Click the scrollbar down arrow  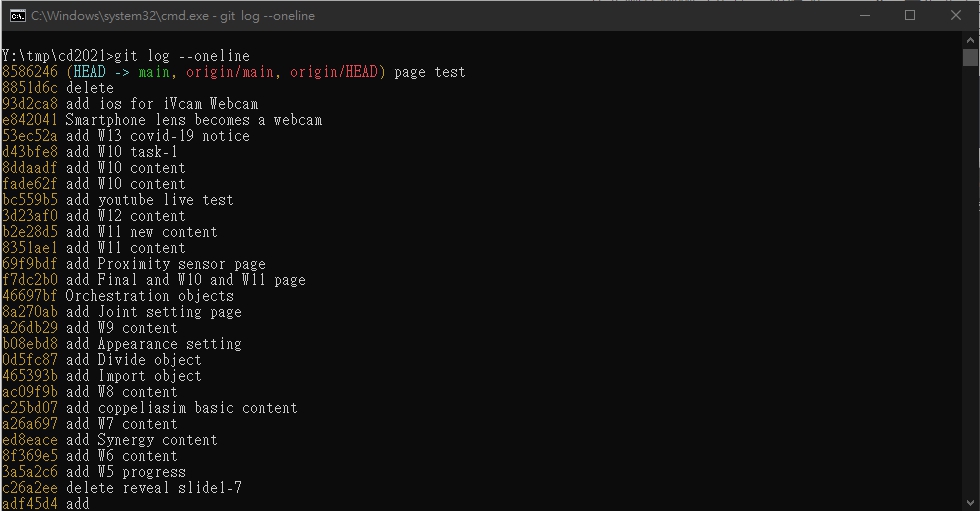pos(970,503)
